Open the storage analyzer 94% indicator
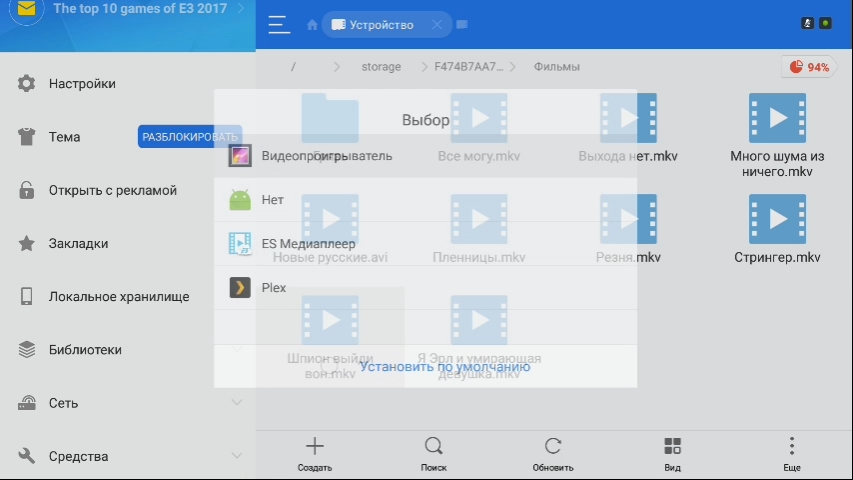This screenshot has width=853, height=480. pyautogui.click(x=808, y=67)
